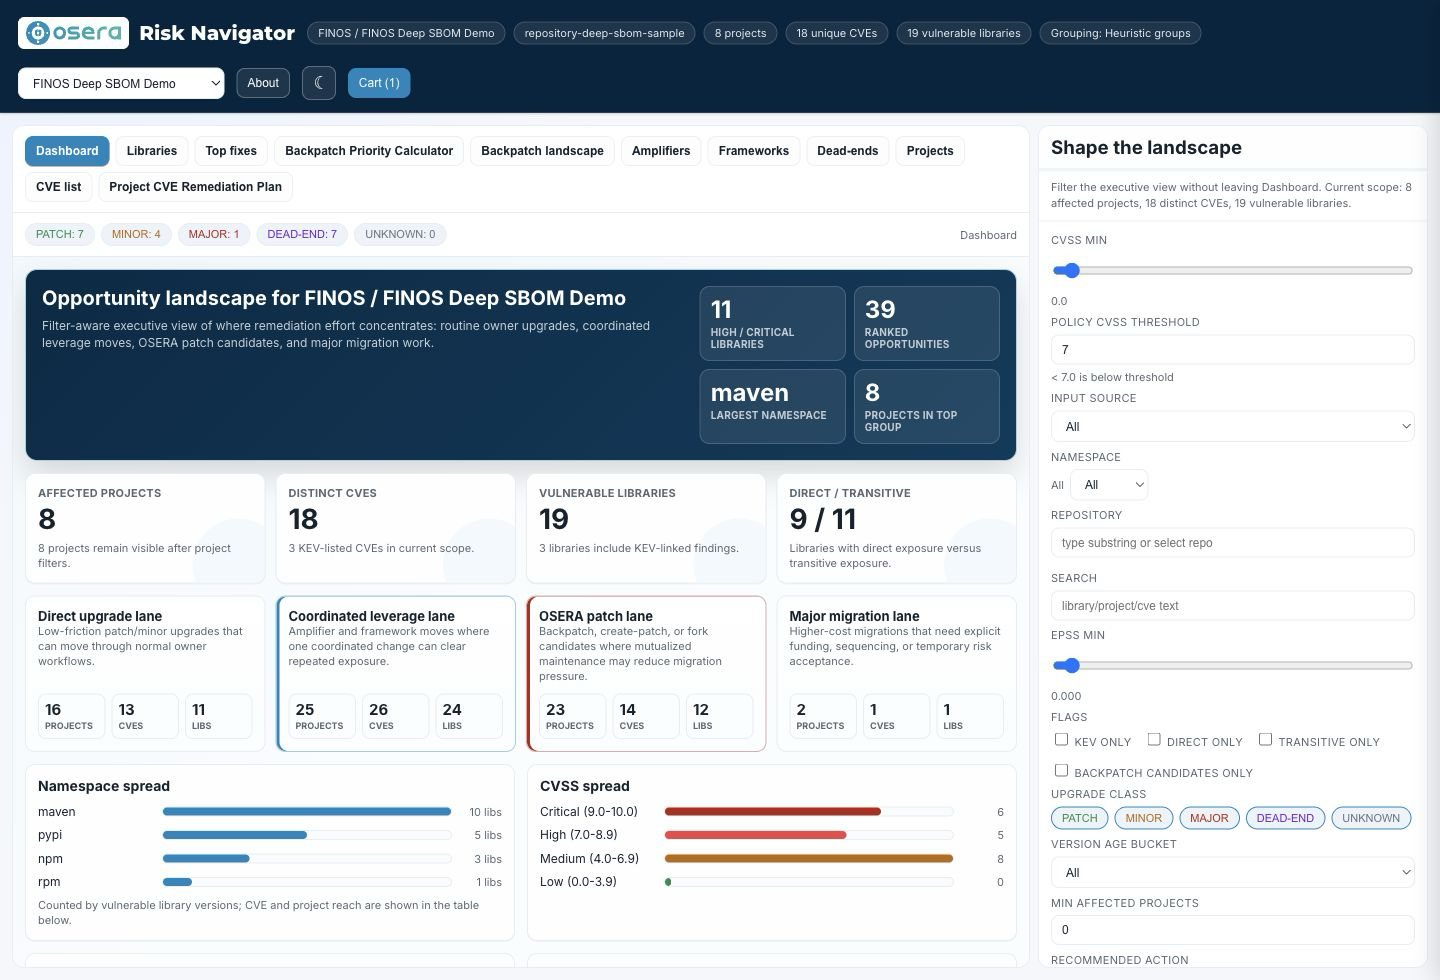Click the 39 Ranked Opportunities tile
The height and width of the screenshot is (980, 1440).
[927, 323]
